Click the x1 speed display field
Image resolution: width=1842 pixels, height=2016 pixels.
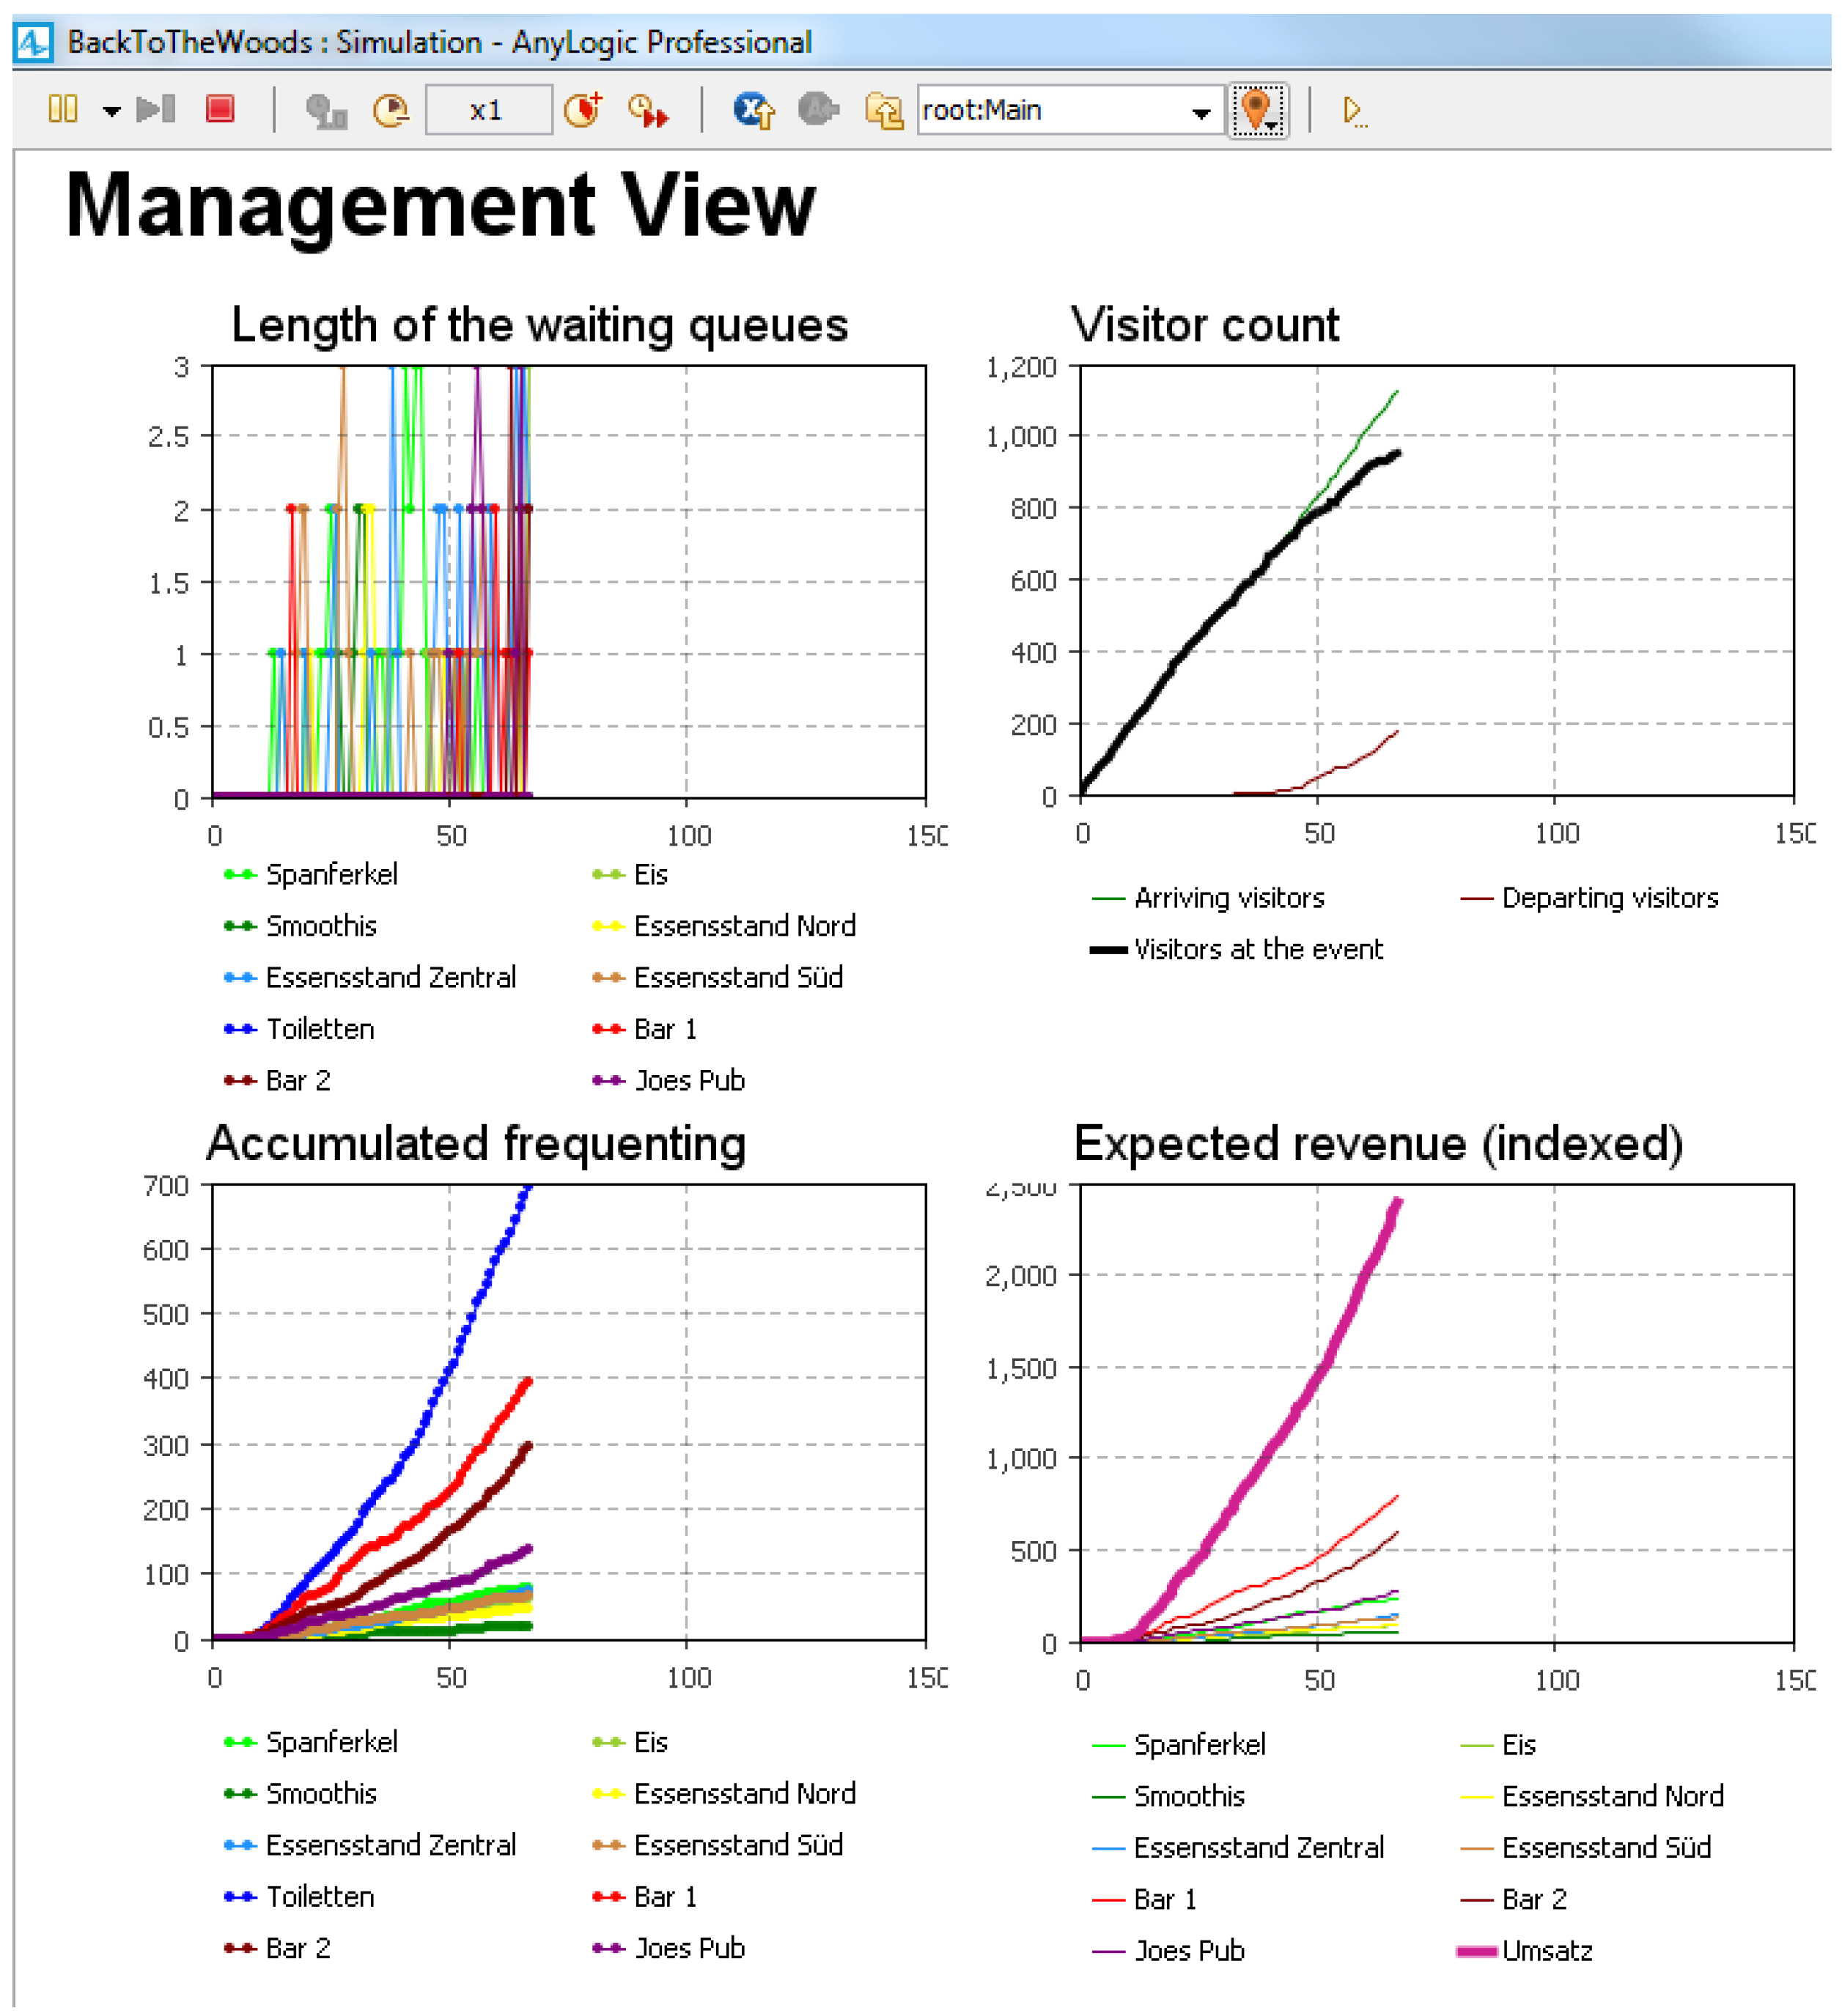click(488, 109)
